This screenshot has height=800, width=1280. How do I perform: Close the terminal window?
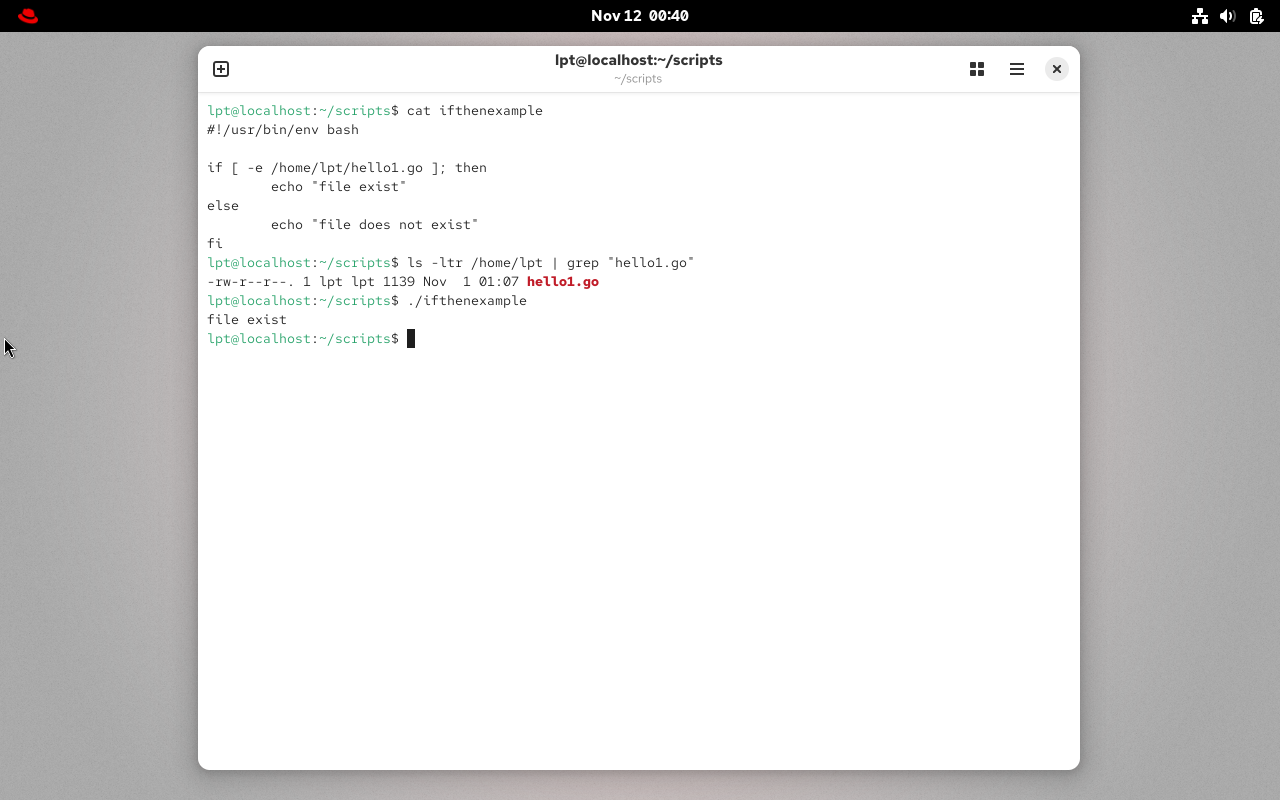(1057, 68)
